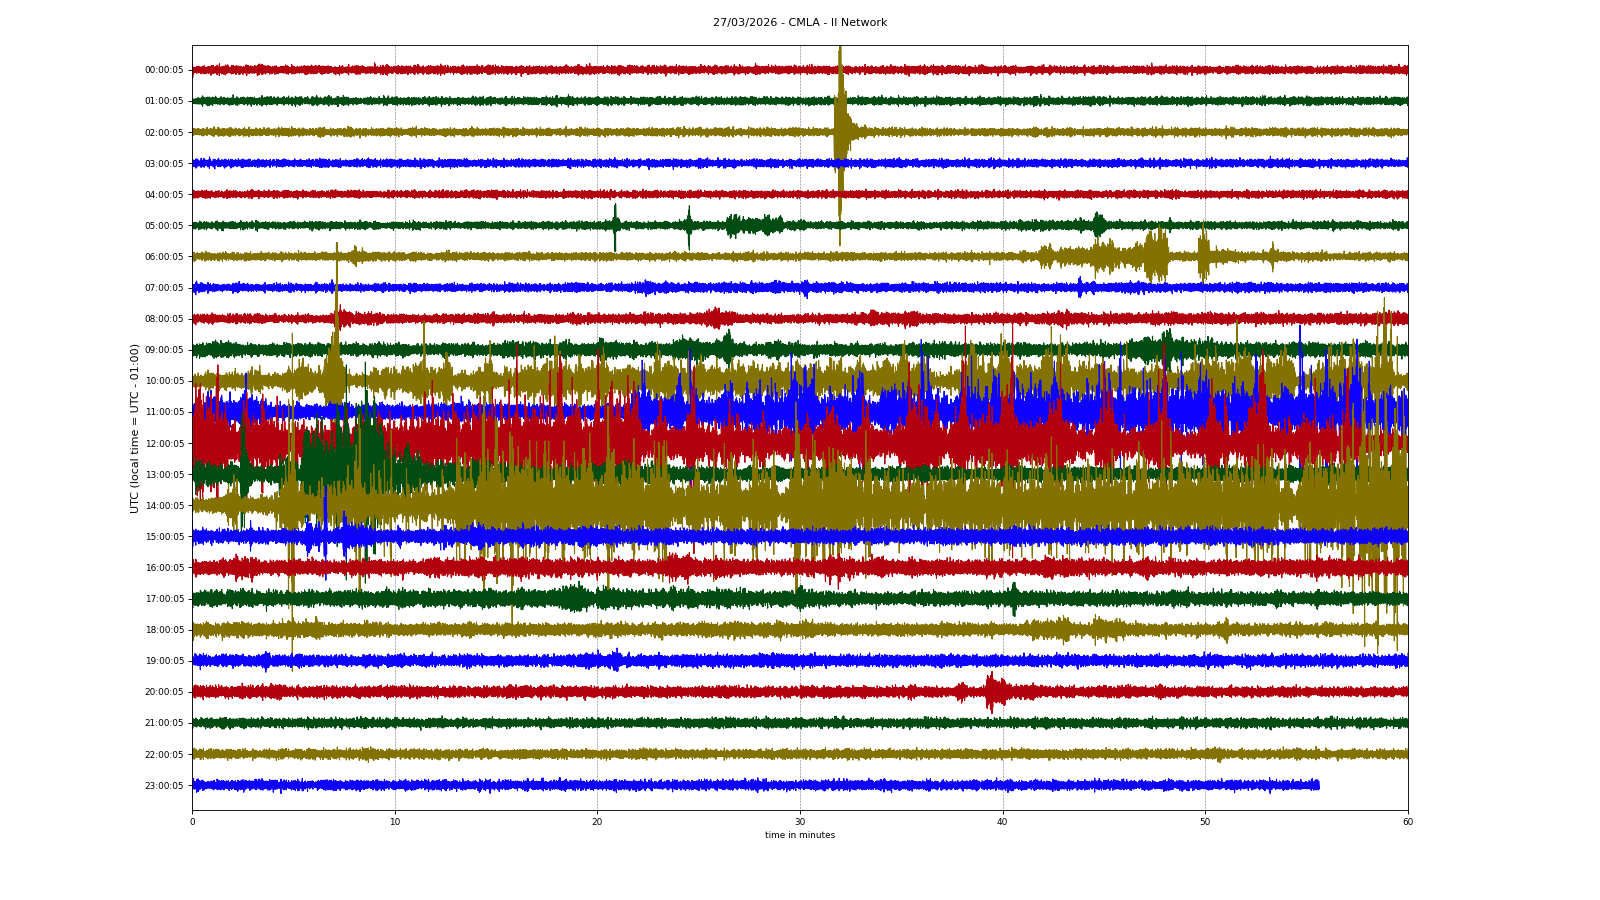
Task: Click the 30 minute x-axis tick label
Action: point(800,822)
